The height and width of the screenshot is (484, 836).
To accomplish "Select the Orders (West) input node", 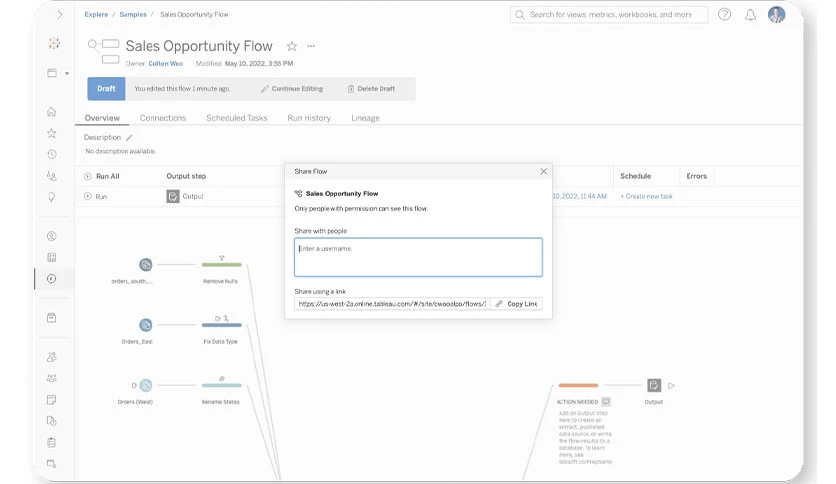I will (x=146, y=385).
